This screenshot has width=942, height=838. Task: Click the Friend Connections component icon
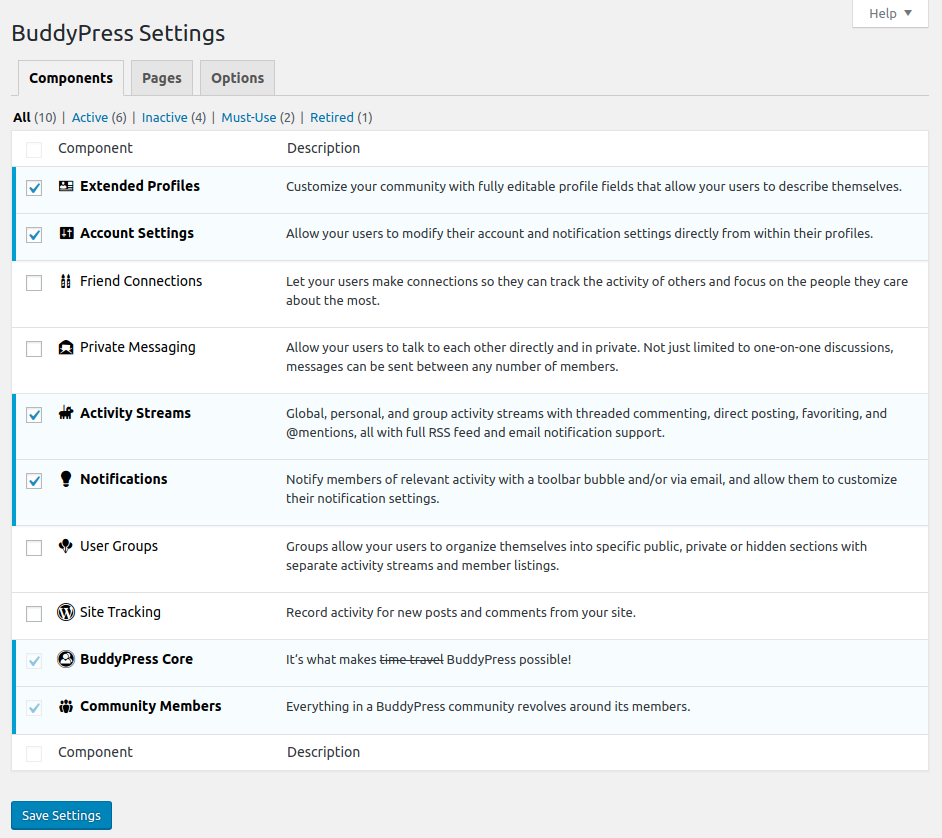coord(66,281)
